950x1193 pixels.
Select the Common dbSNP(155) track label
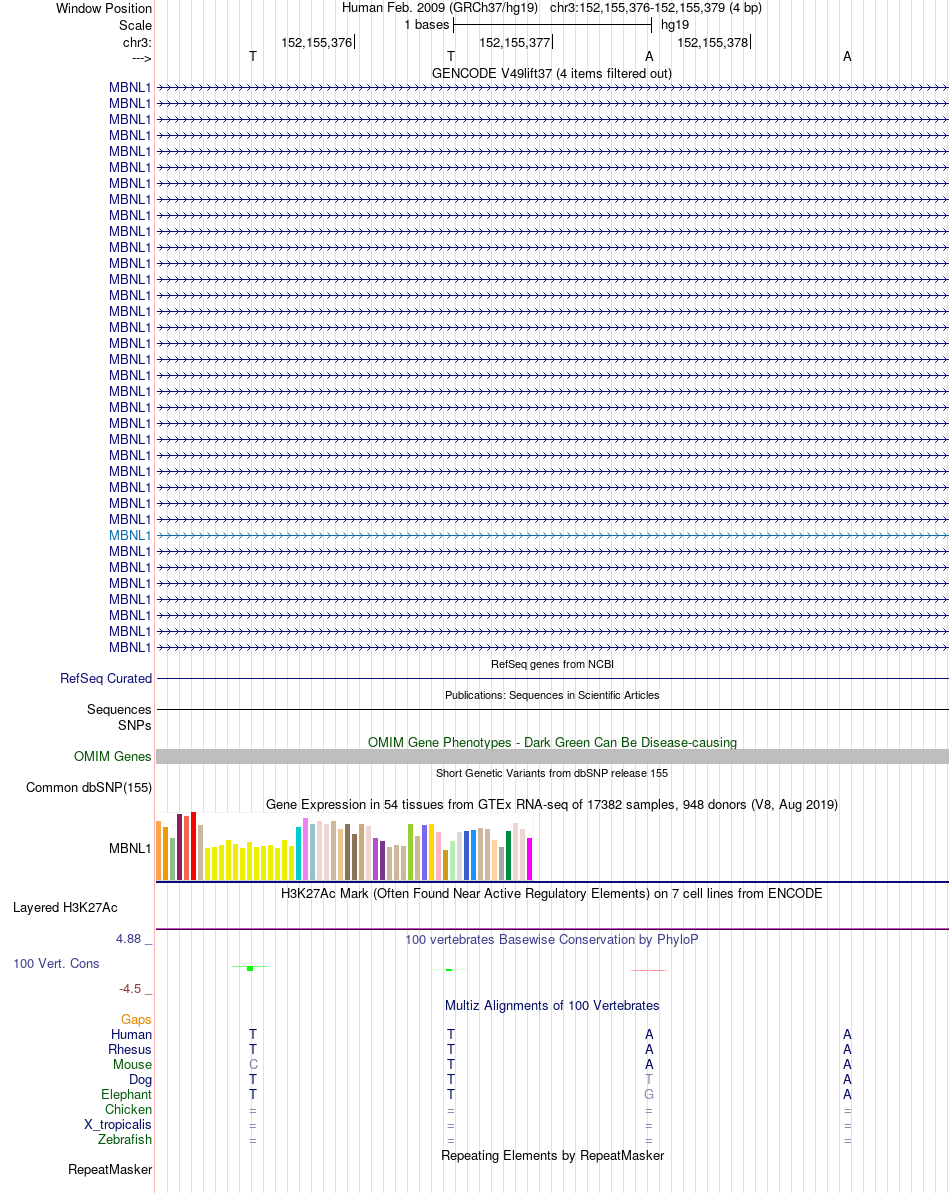point(89,788)
